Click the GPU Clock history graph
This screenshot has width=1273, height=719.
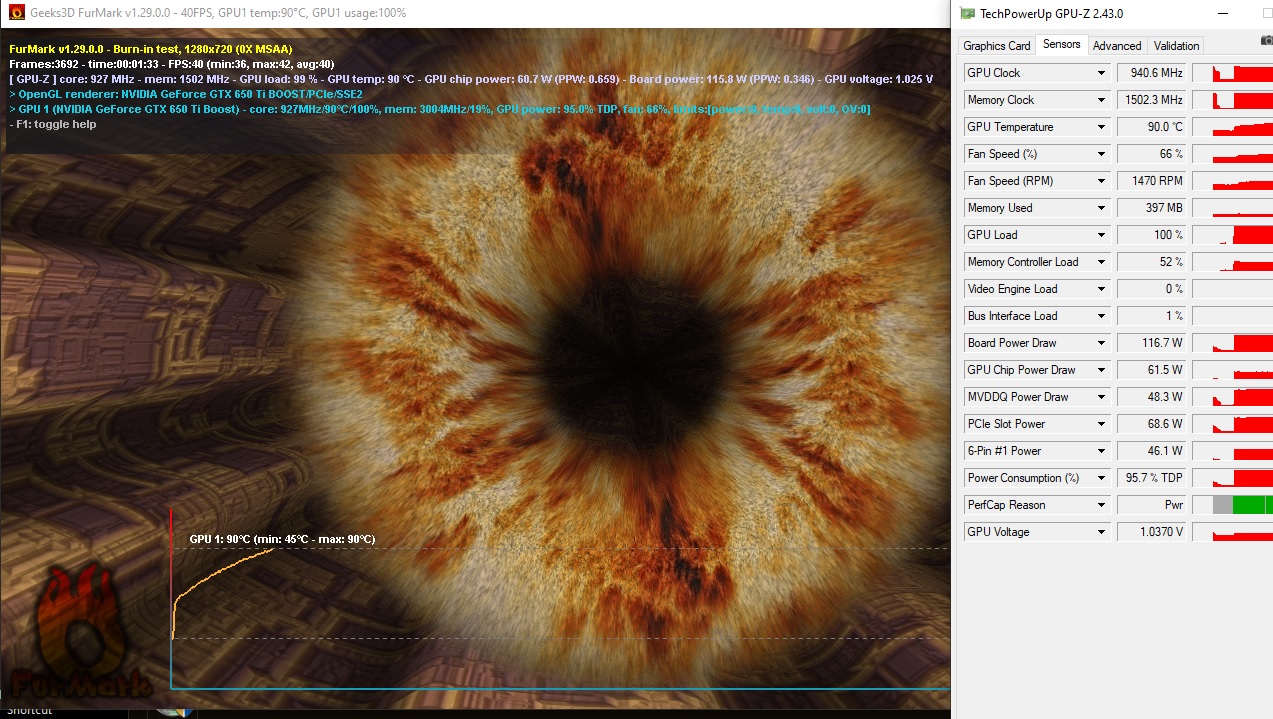(1233, 73)
